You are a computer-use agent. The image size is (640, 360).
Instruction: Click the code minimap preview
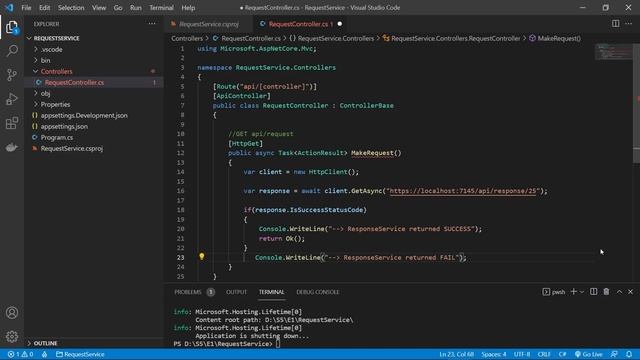(613, 52)
